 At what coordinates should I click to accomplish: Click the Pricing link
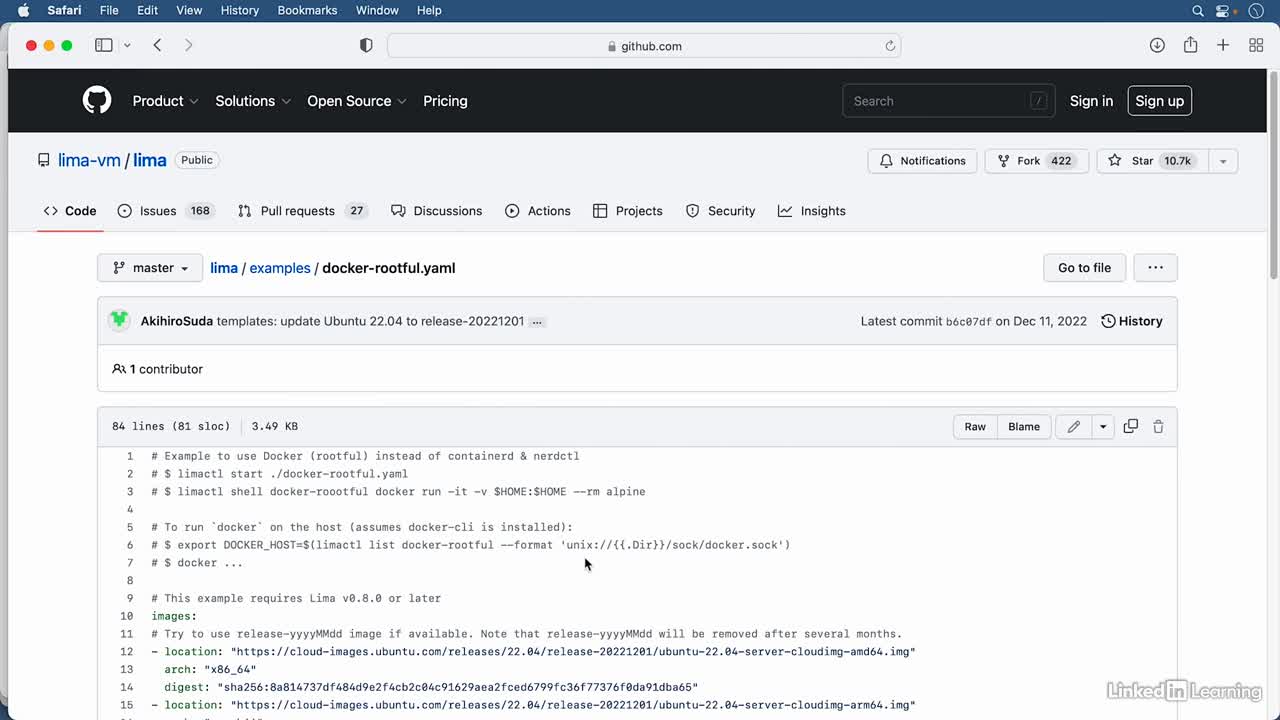445,101
